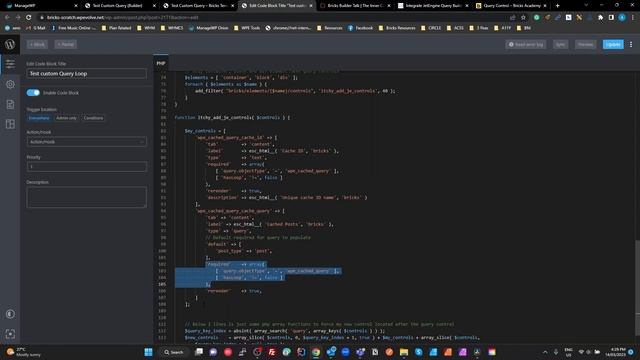This screenshot has width=640, height=360.
Task: Open the tab search dropdown in Chrome
Action: click(x=586, y=6)
